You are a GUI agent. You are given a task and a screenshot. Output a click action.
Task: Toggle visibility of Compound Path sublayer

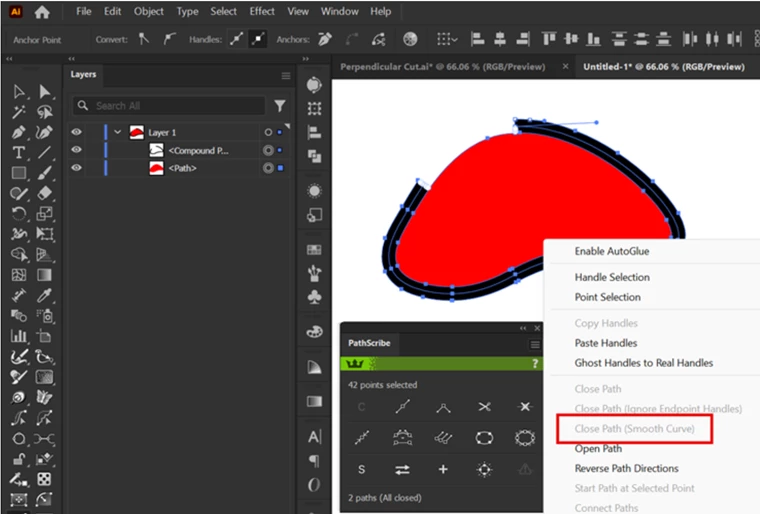pos(76,150)
